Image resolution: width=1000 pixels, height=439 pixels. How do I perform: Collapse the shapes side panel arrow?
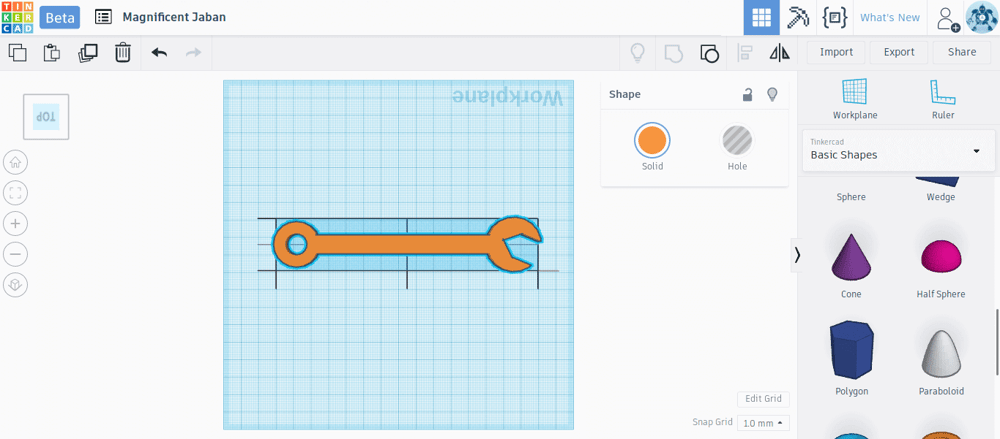797,255
